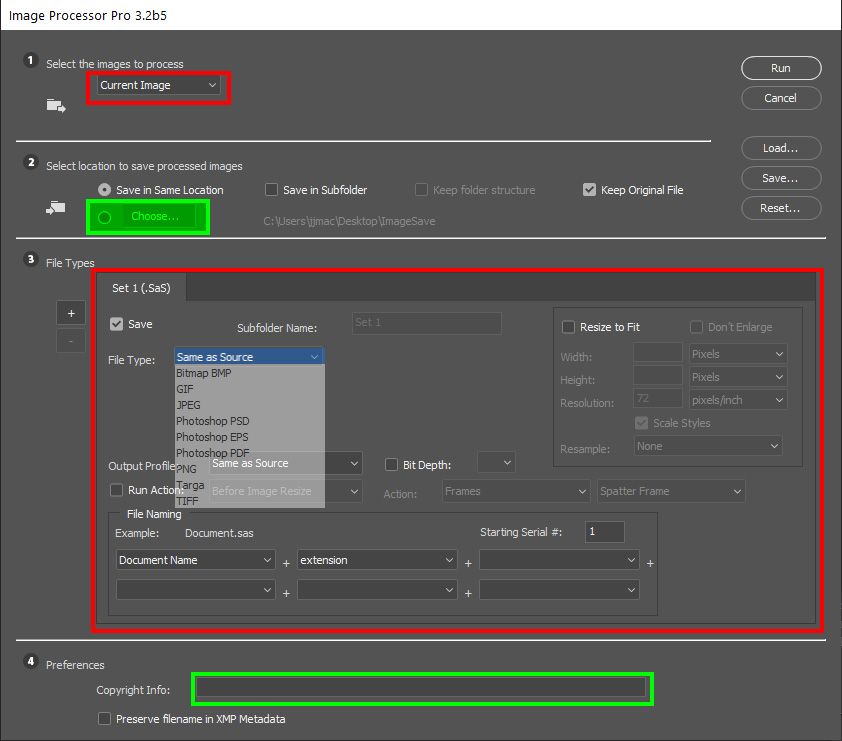Click the Subfolder Name field
The height and width of the screenshot is (741, 842).
pyautogui.click(x=427, y=323)
